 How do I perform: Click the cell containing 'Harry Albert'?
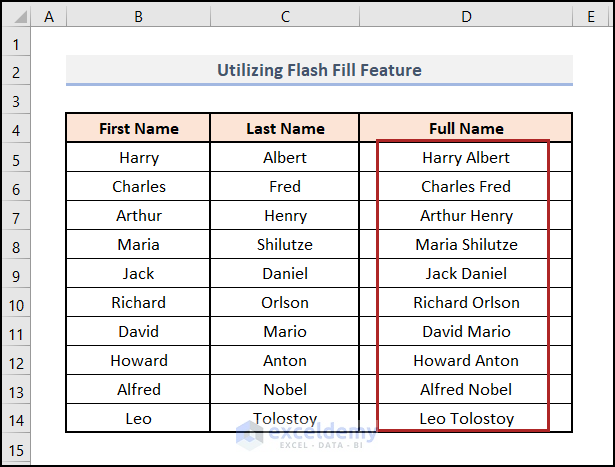point(465,158)
